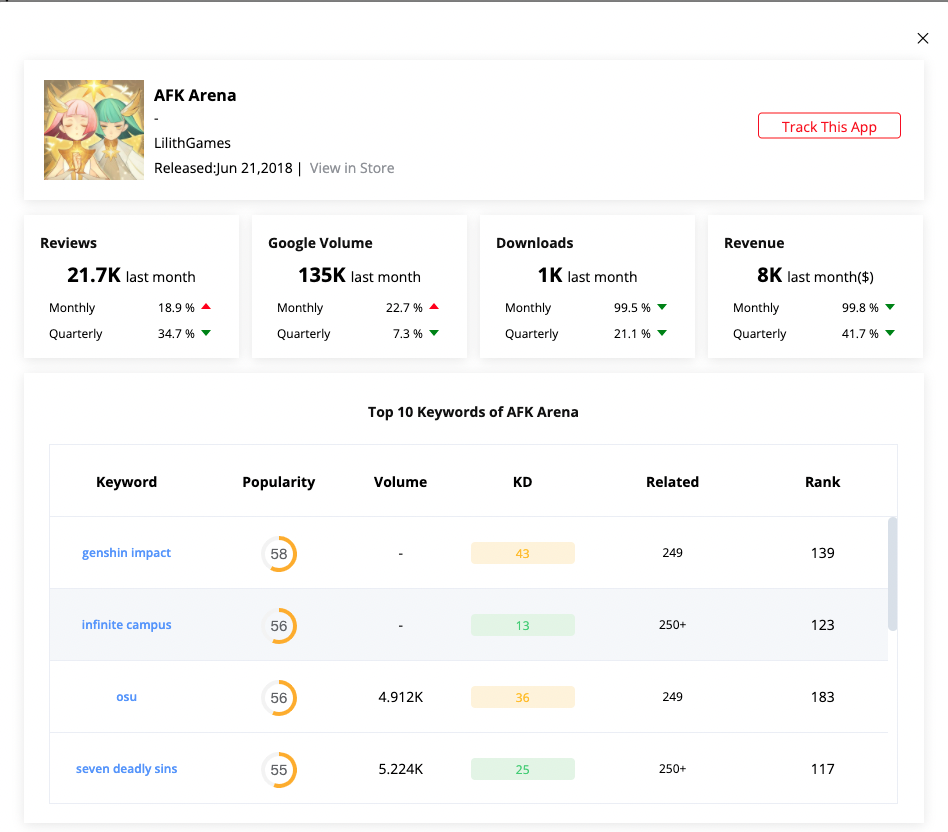Open the genshin impact keyword link
Viewport: 948px width, 832px height.
[x=126, y=553]
